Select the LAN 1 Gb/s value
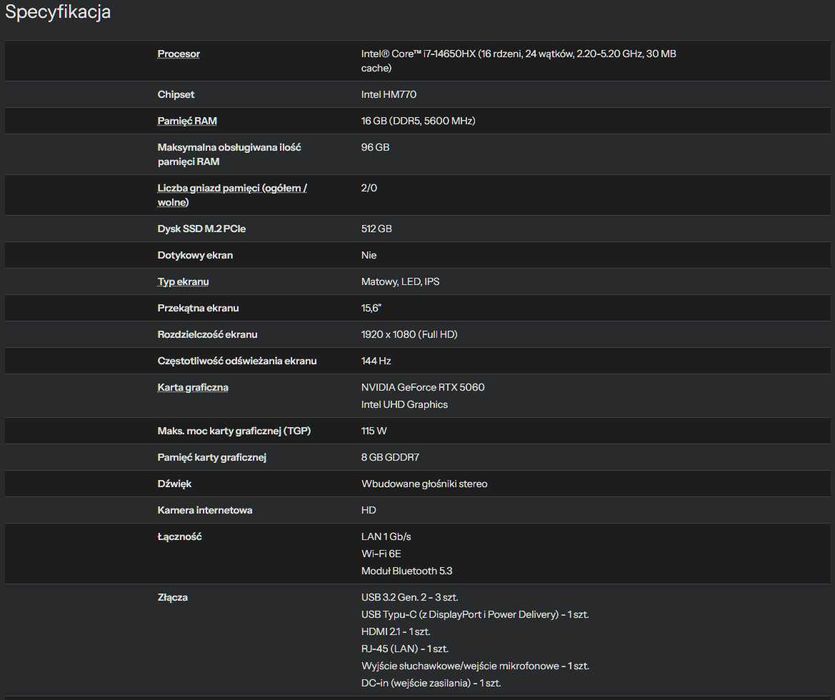The width and height of the screenshot is (835, 700). tap(386, 537)
